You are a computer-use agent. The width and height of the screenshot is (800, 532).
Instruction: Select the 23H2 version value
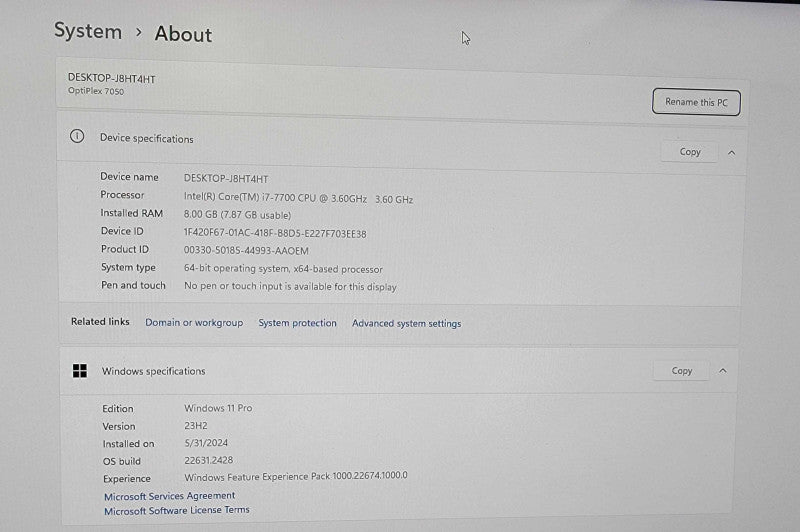click(196, 425)
